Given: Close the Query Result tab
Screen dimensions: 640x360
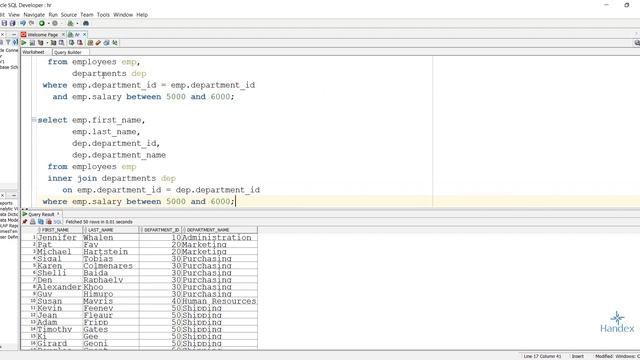Looking at the screenshot, I should pos(58,214).
